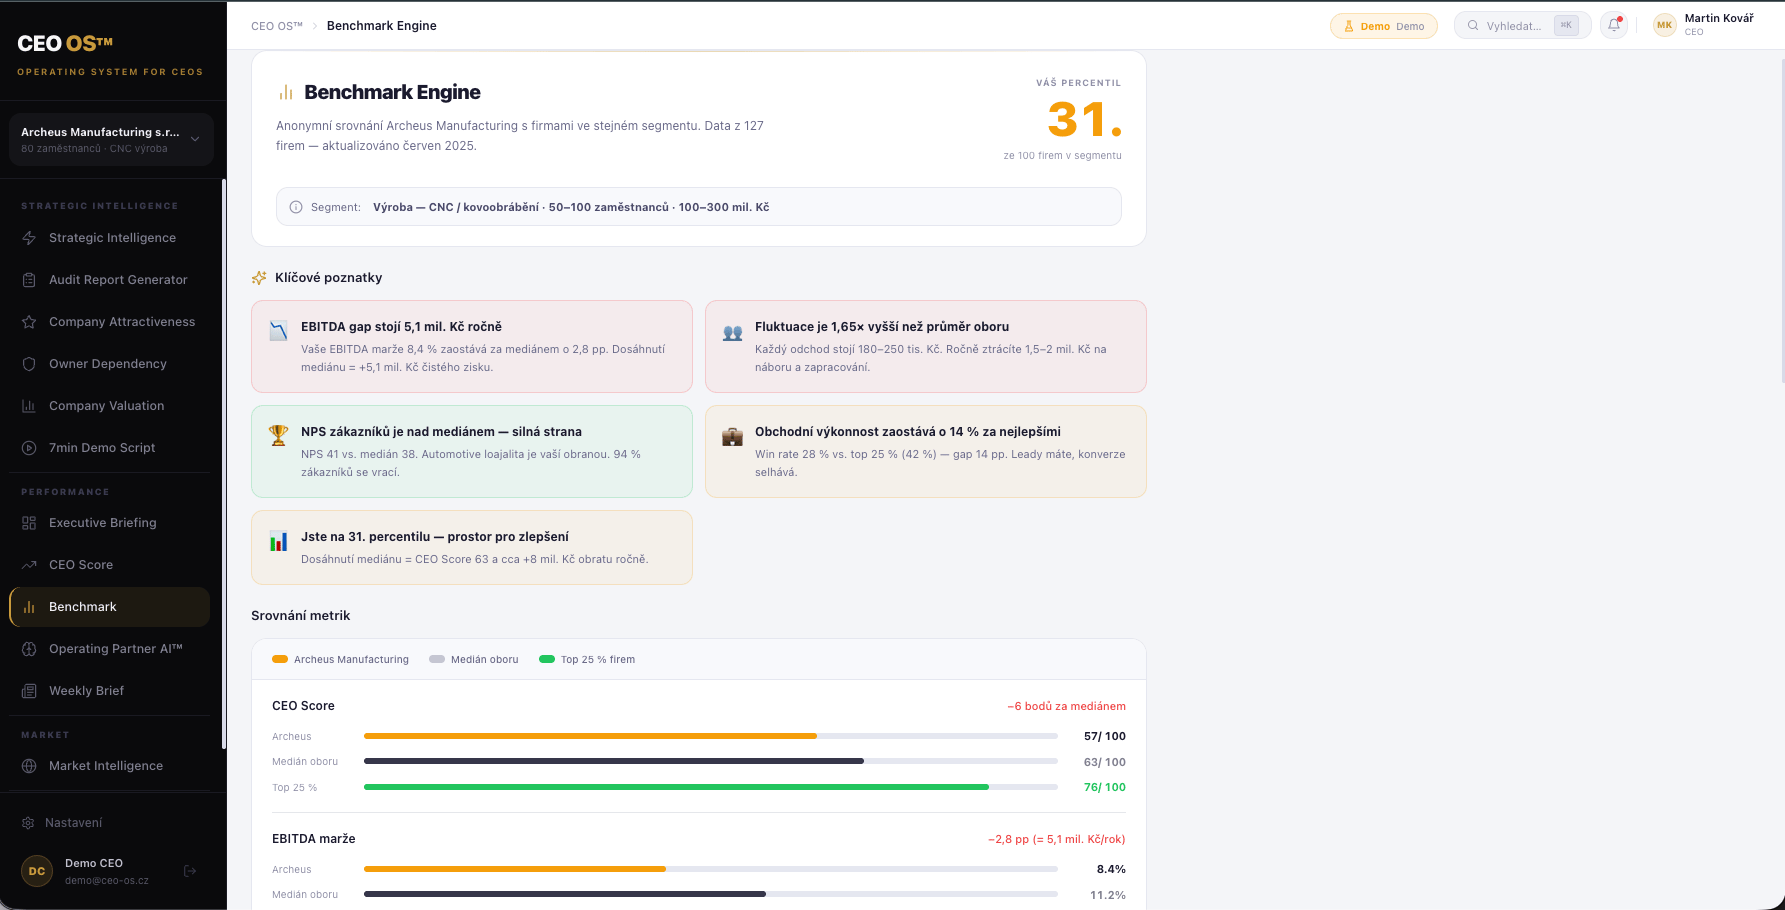The width and height of the screenshot is (1785, 910).
Task: Click sidebar vertical scrollbar
Action: [x=223, y=464]
